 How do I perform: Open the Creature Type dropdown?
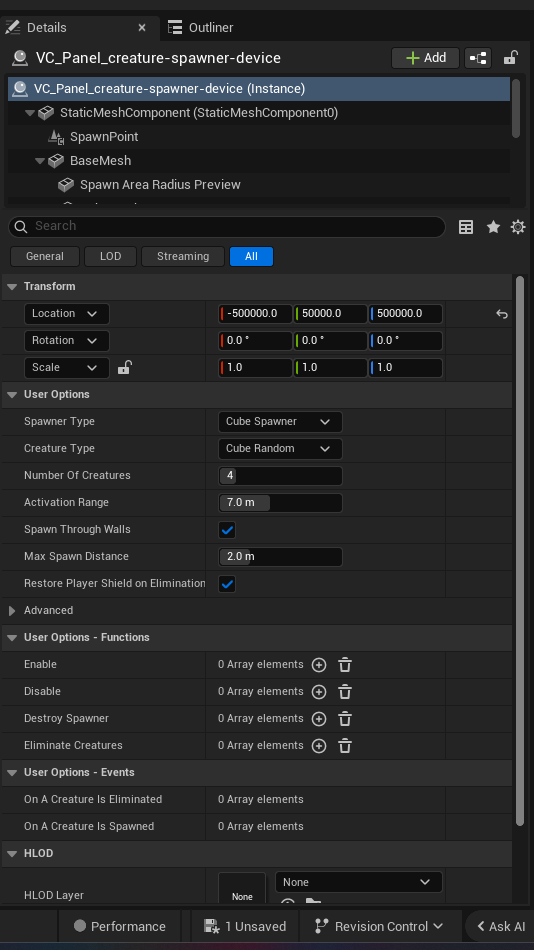(x=280, y=449)
